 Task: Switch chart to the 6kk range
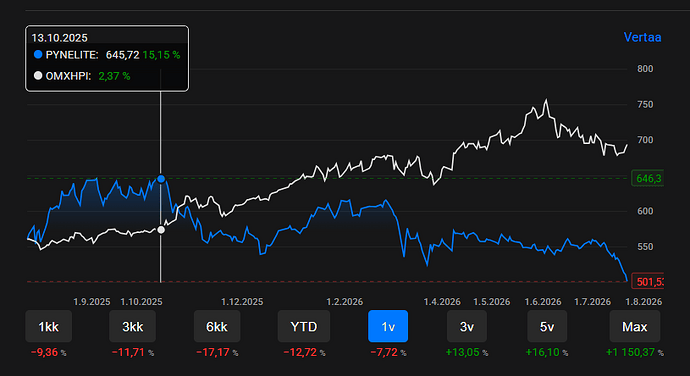217,326
